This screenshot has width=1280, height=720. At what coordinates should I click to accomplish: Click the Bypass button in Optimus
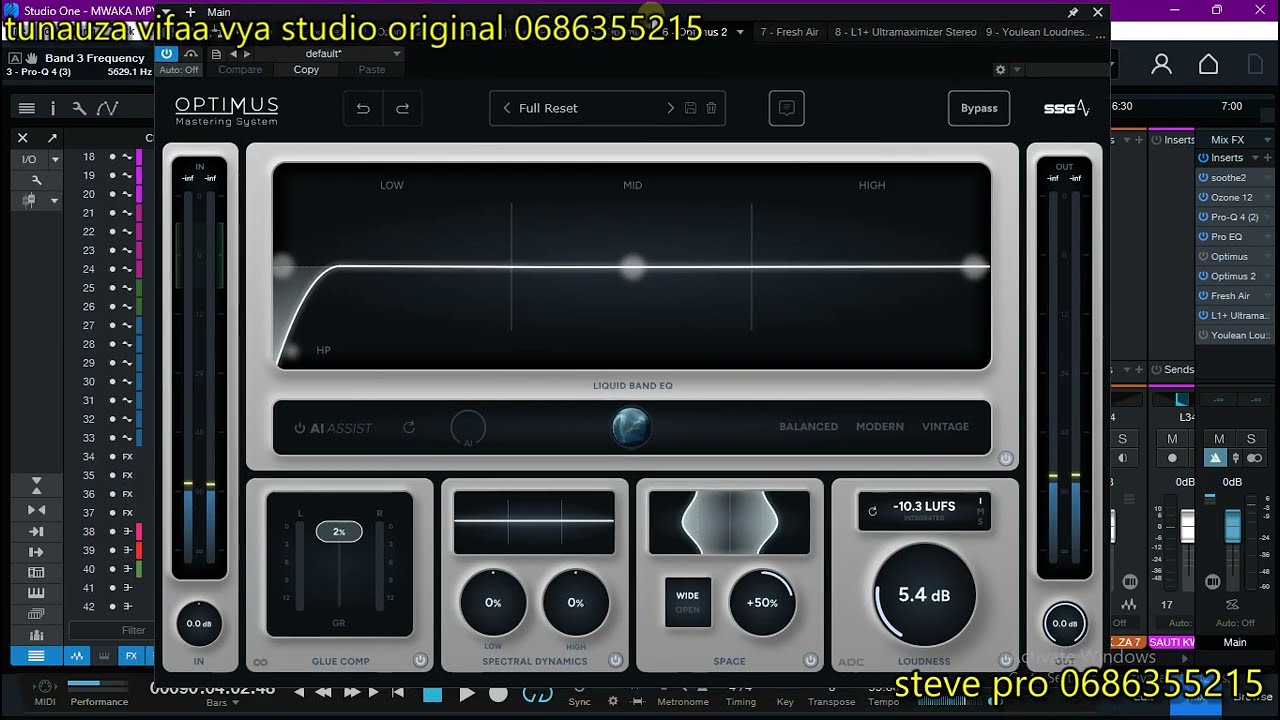tap(979, 108)
